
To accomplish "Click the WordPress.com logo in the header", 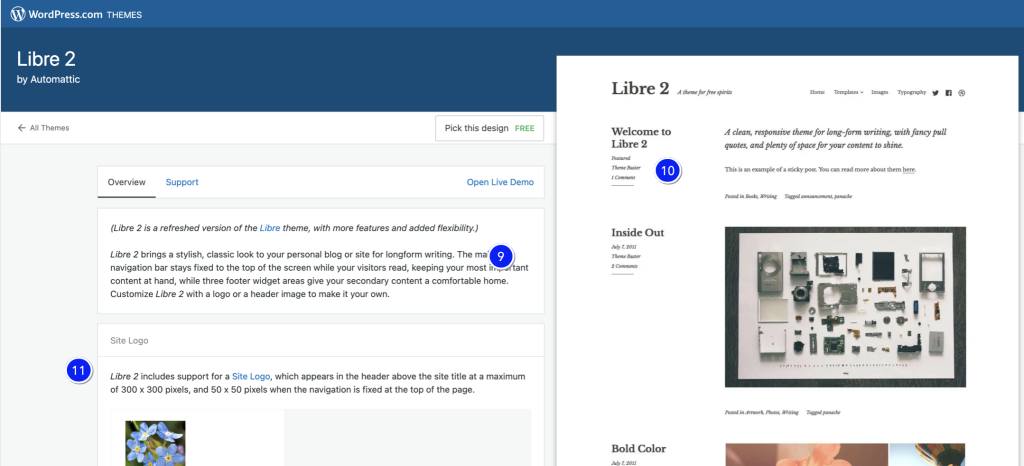I will 18,14.
